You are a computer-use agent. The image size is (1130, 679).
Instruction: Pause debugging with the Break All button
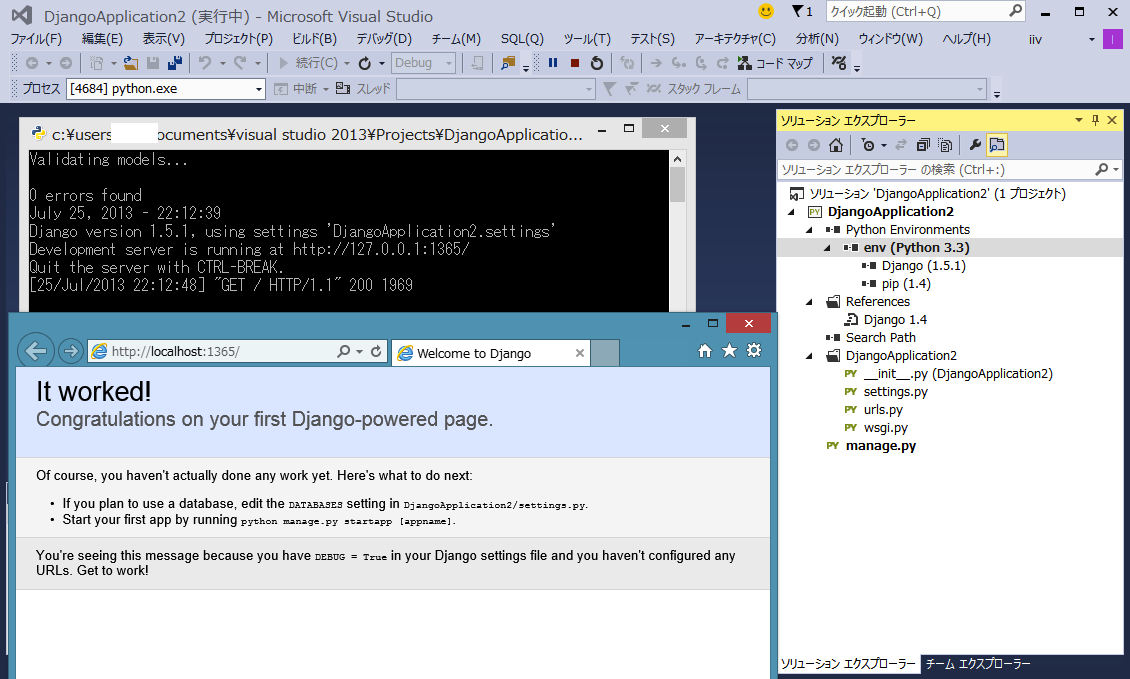(x=553, y=63)
